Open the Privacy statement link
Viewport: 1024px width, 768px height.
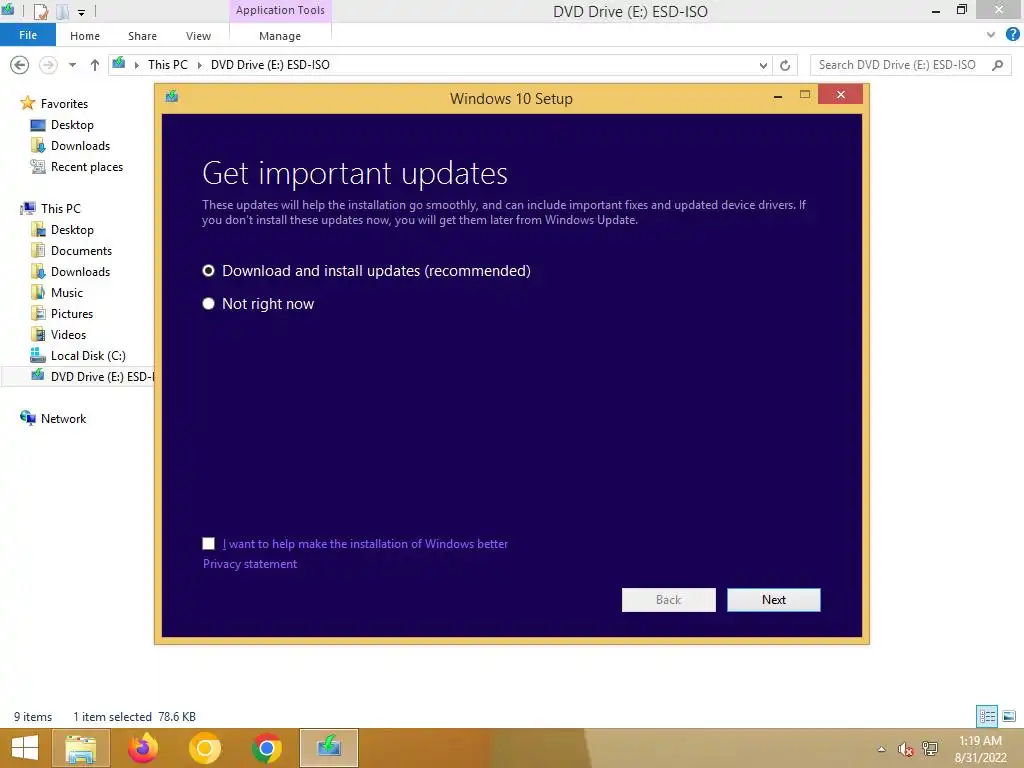(249, 564)
